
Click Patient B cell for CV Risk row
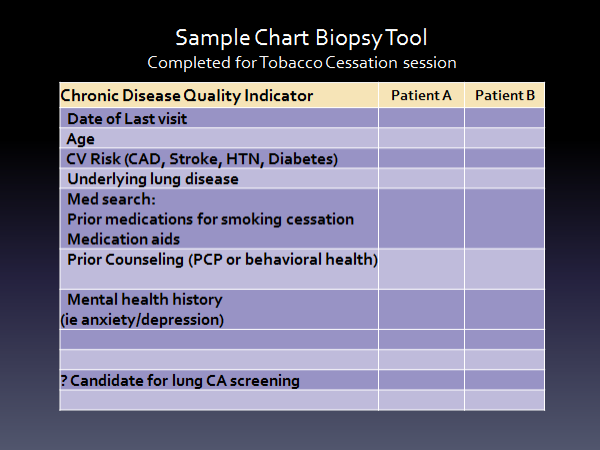point(505,158)
